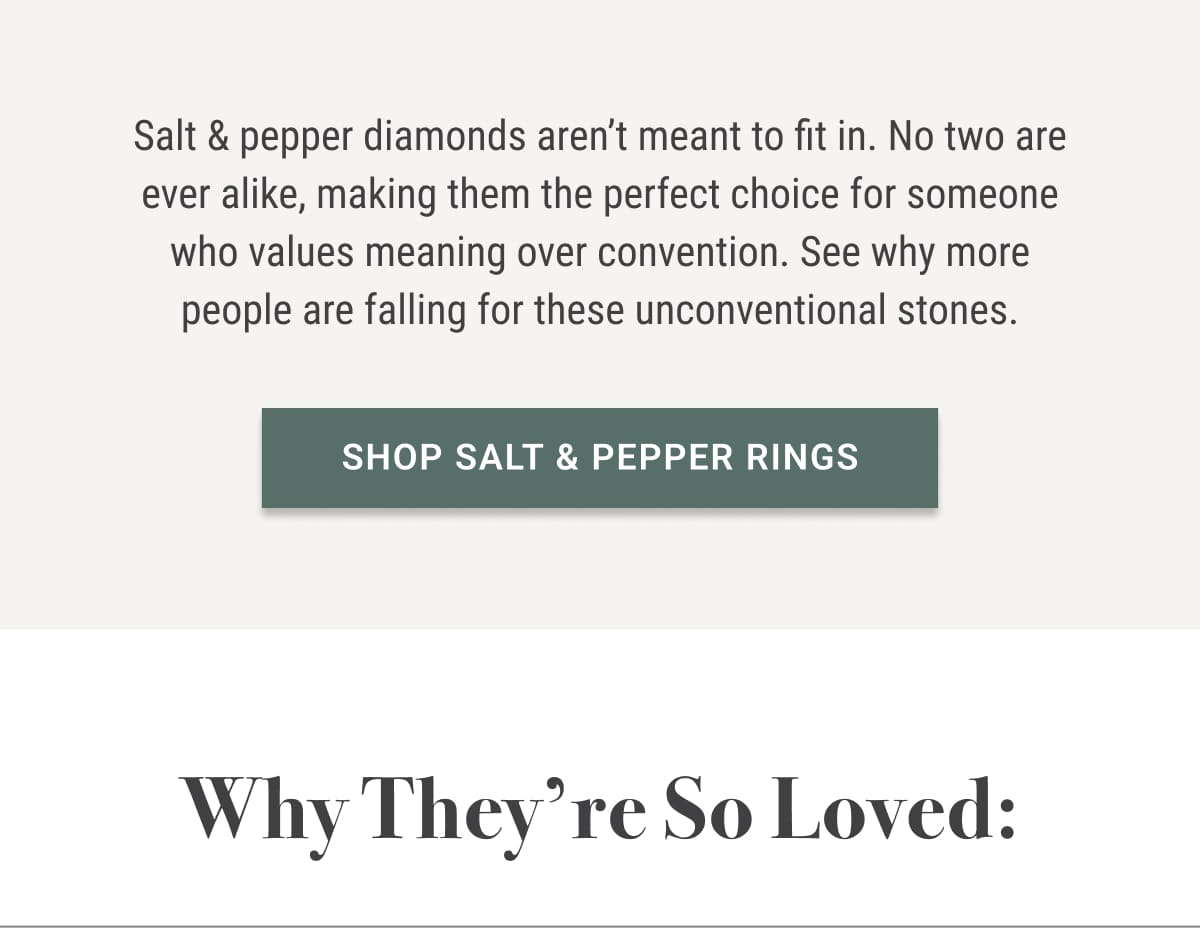This screenshot has height=936, width=1200.
Task: Click the ampersand on the green button
Action: [566, 458]
